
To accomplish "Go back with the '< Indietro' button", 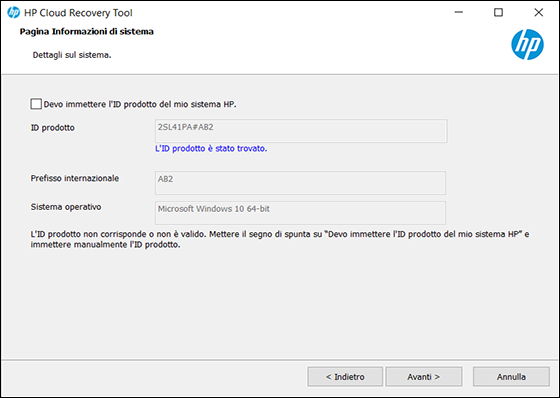I will [345, 377].
